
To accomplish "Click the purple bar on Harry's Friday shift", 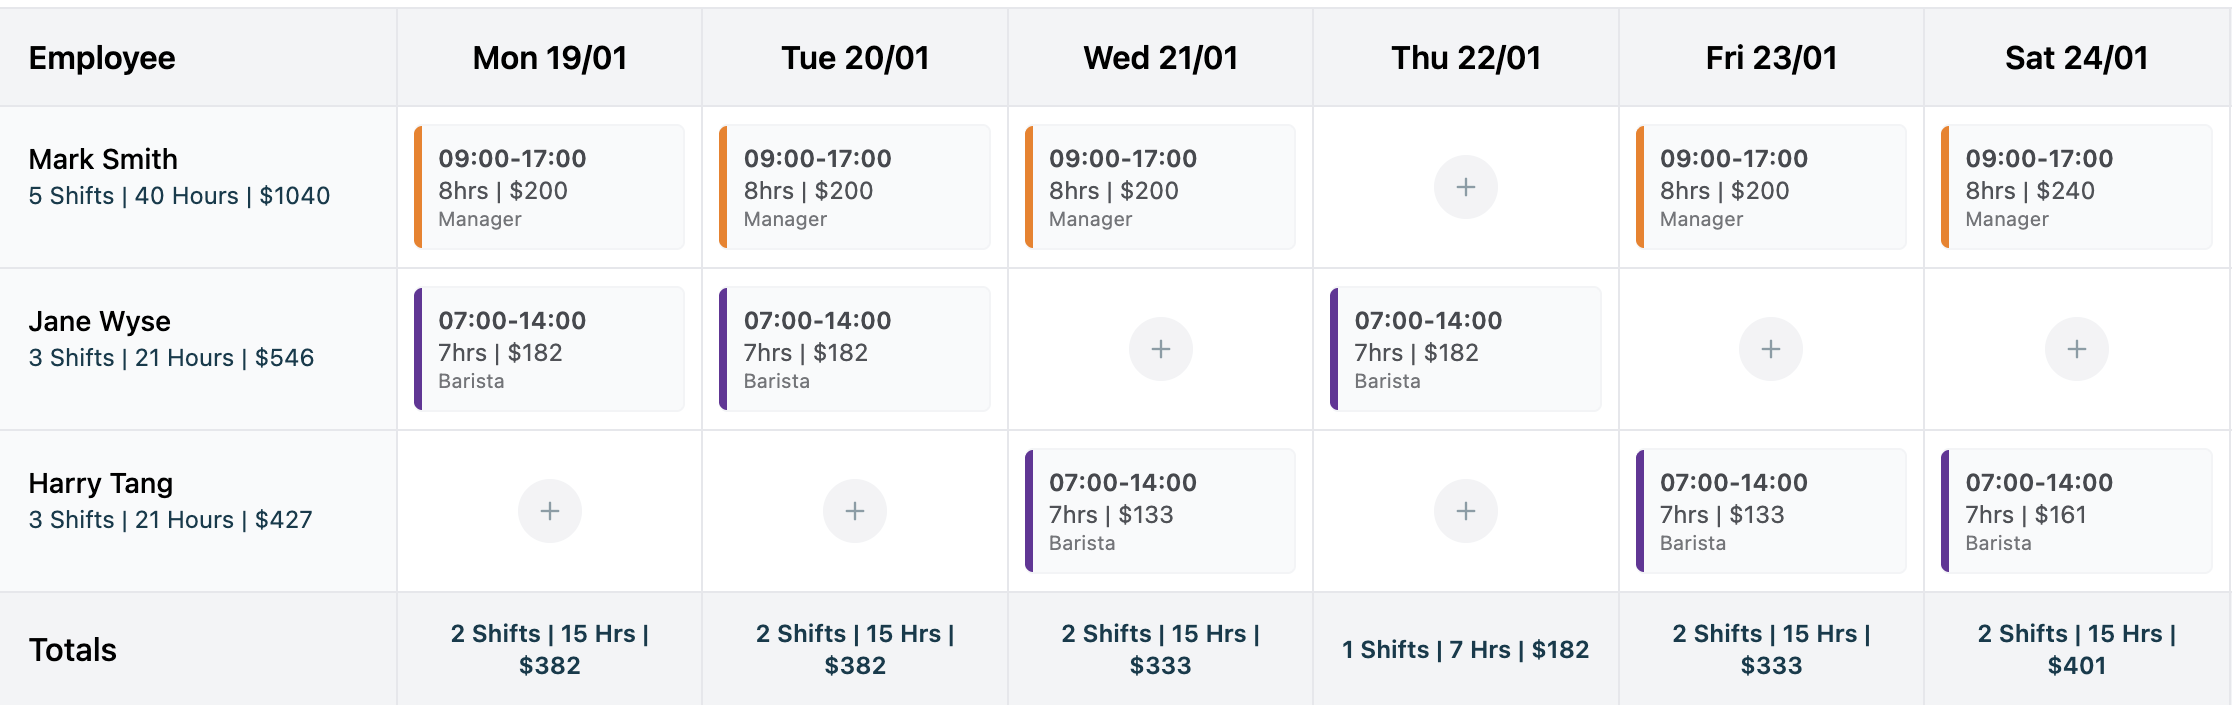I will (1641, 510).
